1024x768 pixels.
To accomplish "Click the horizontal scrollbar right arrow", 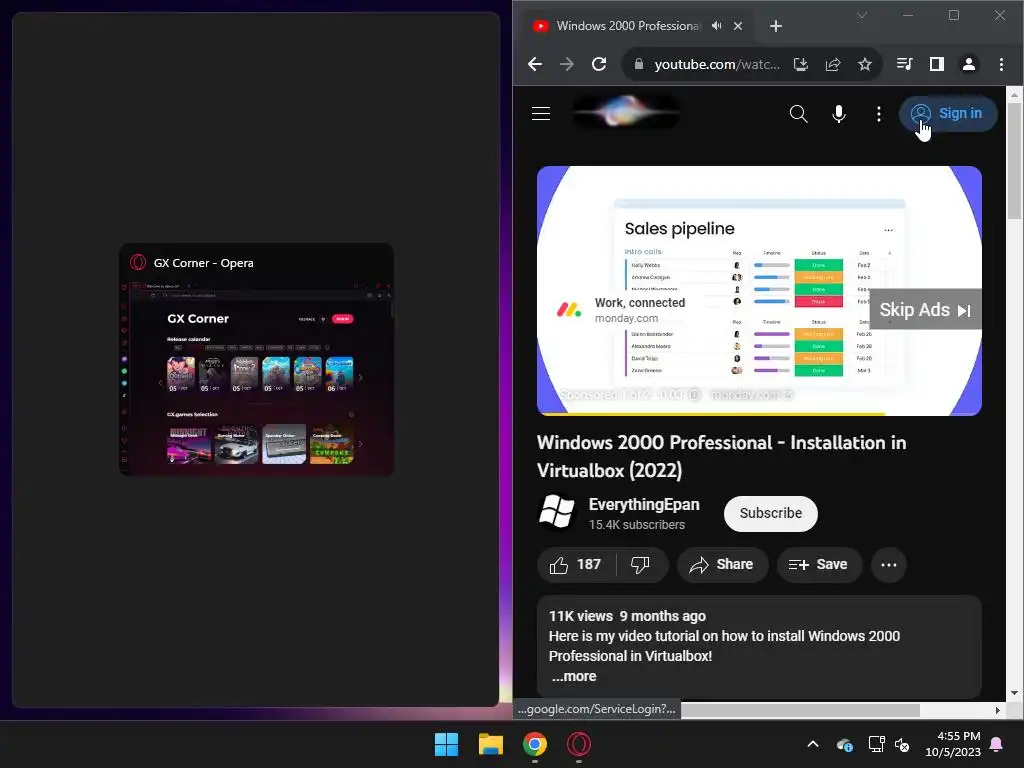I will (x=998, y=710).
